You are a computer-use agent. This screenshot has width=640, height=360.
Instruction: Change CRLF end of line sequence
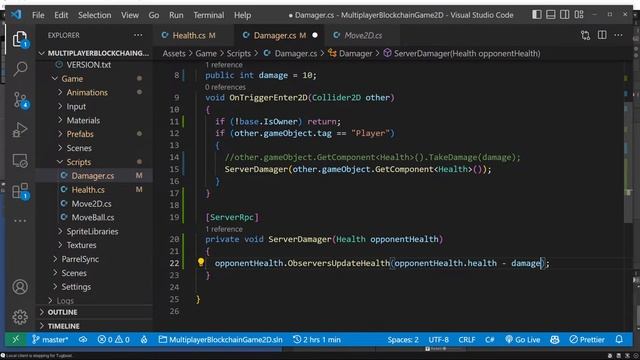(467, 340)
